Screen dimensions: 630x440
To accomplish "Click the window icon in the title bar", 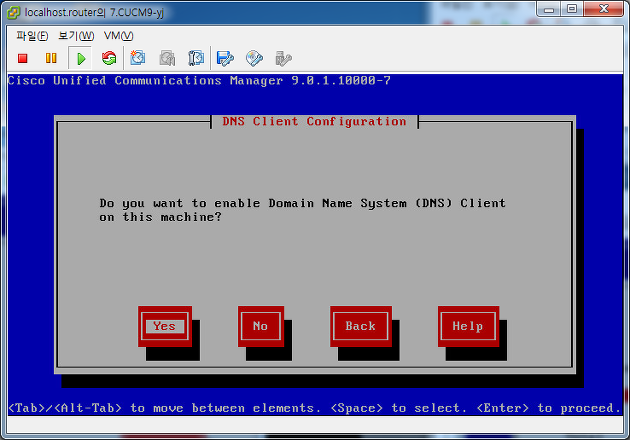I will point(13,12).
